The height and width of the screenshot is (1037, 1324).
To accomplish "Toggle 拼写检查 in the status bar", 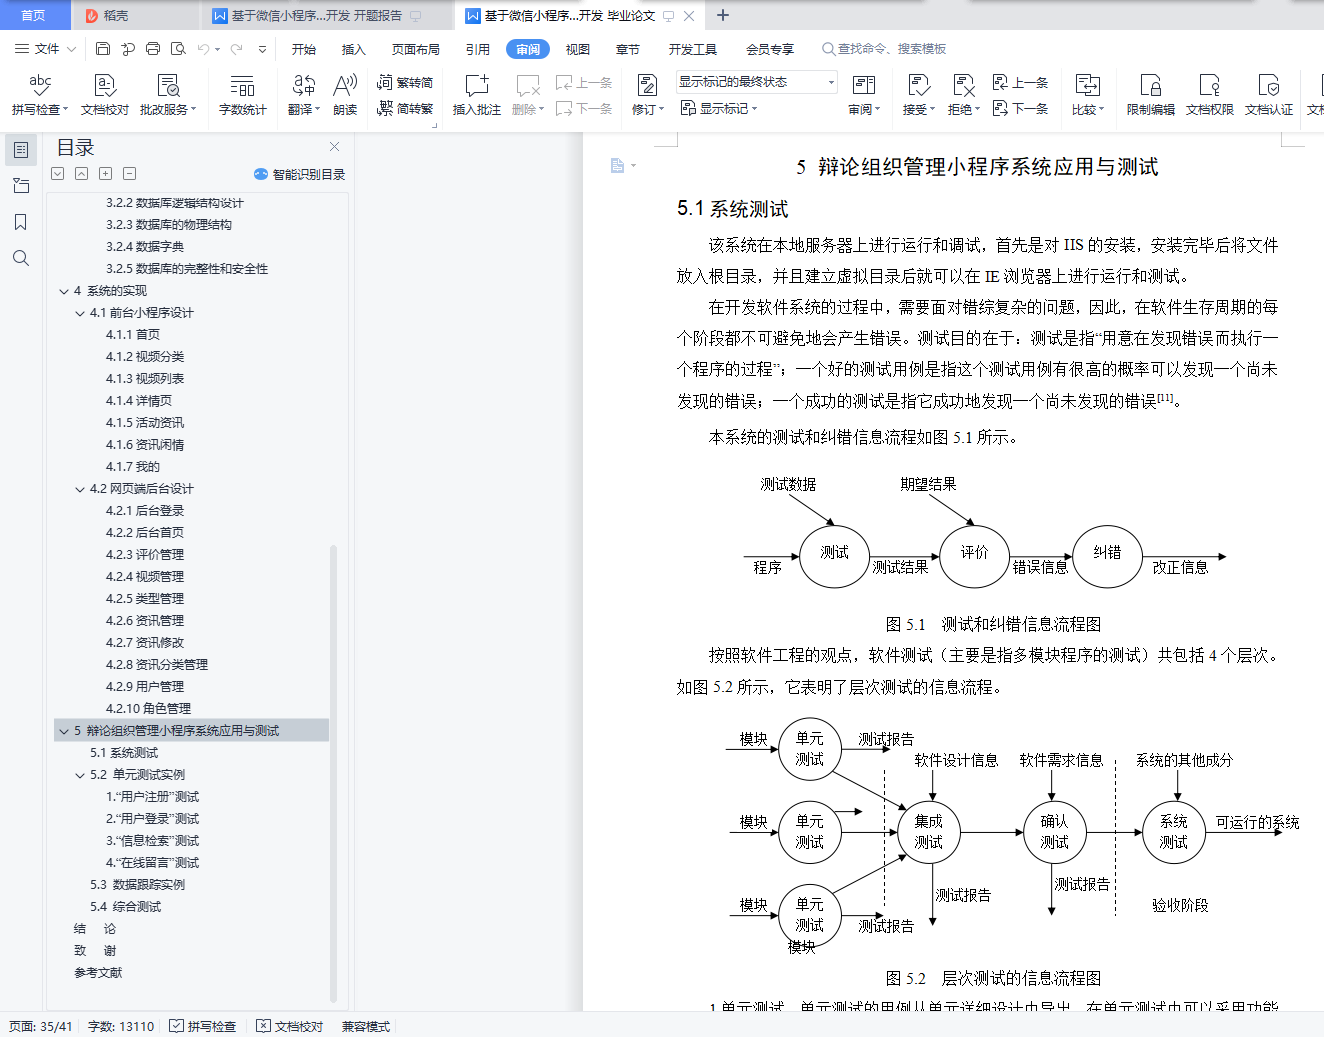I will coord(203,1026).
